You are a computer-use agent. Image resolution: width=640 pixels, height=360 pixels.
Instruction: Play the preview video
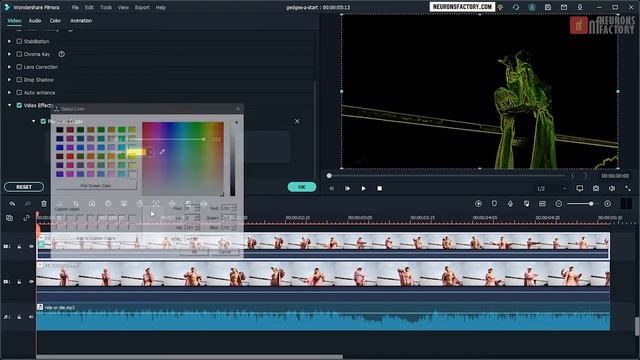click(x=363, y=188)
